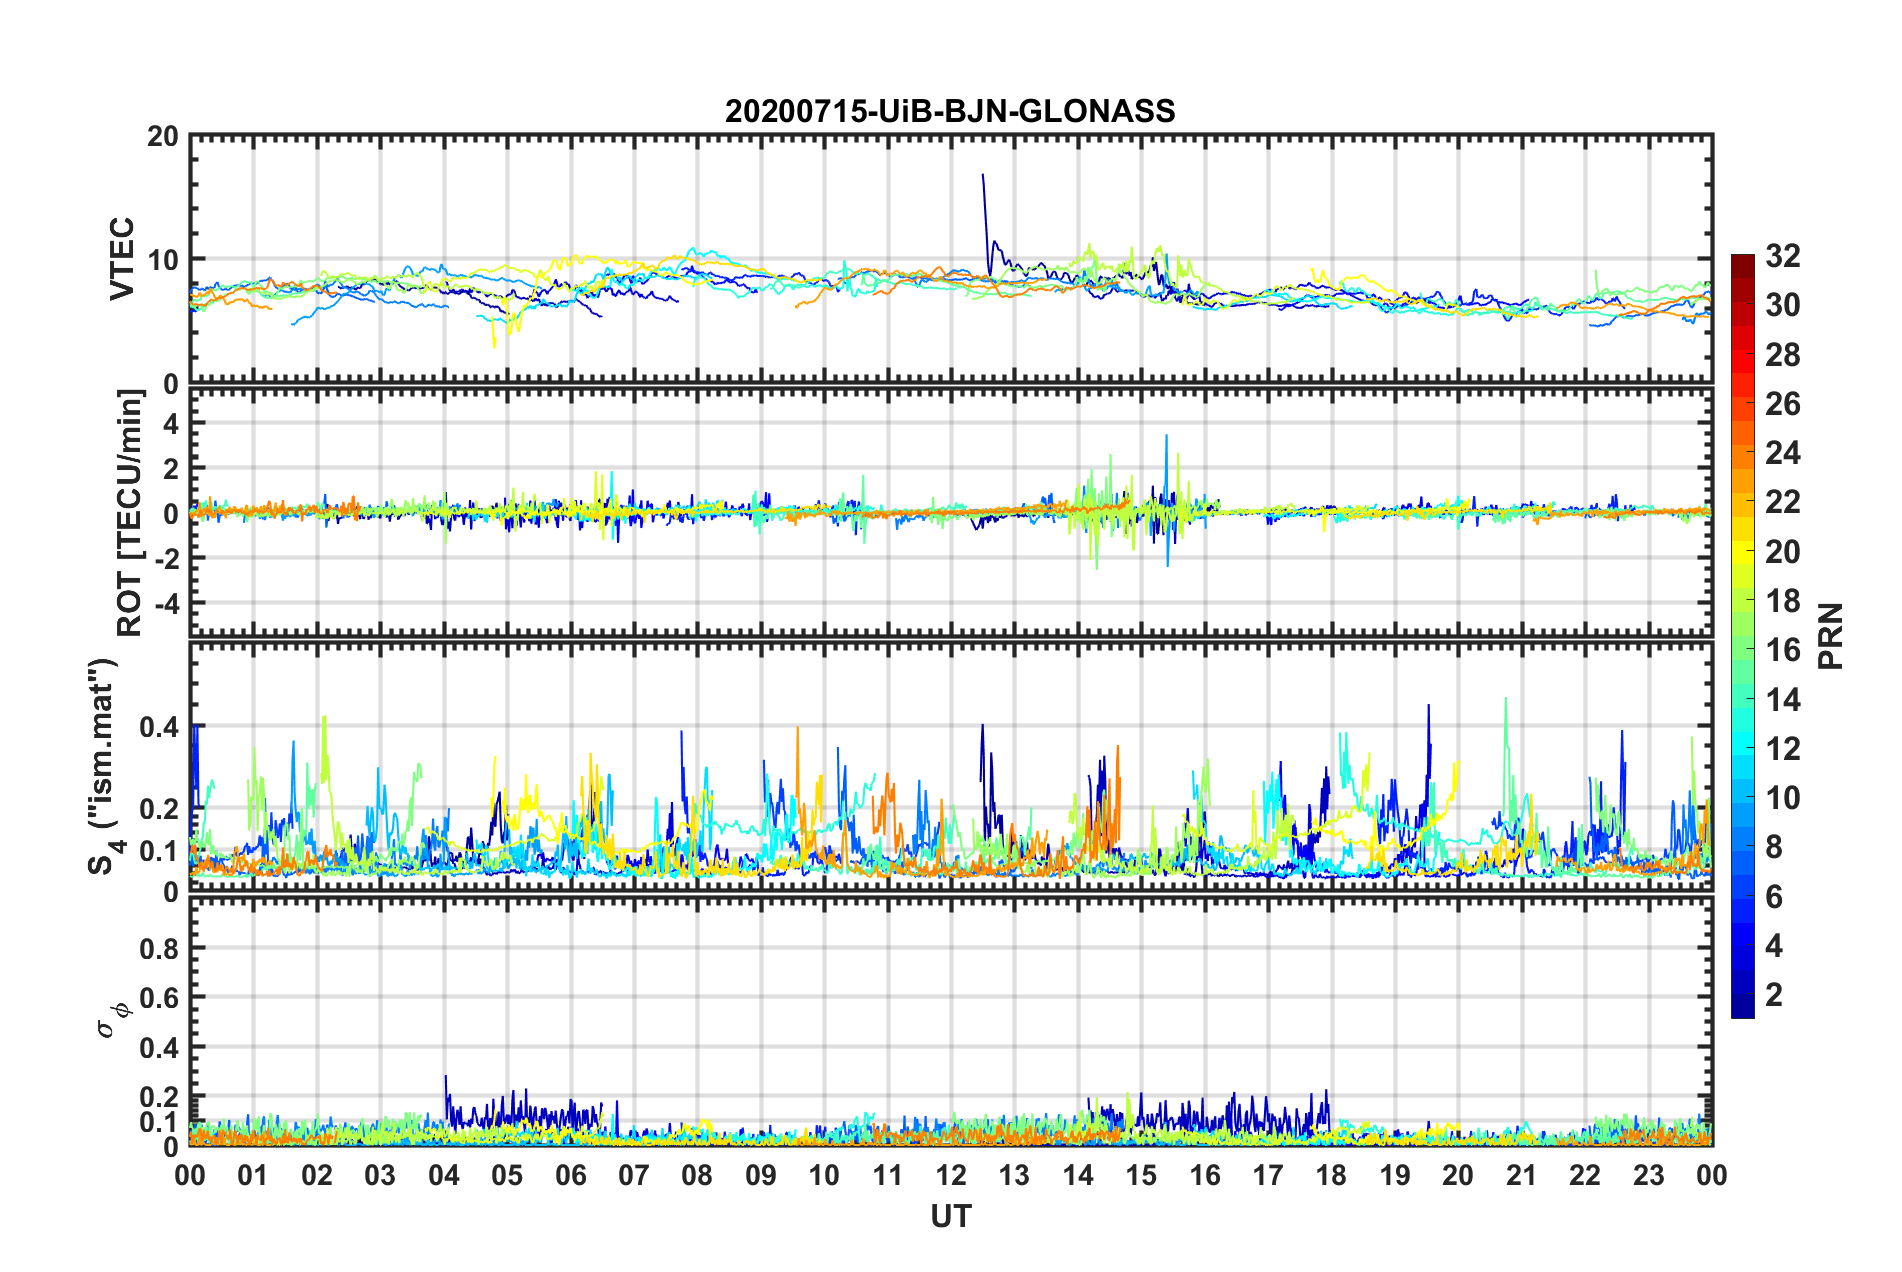Viewport: 1902px width, 1272px height.
Task: Click colorbar tick value 16
Action: click(1782, 650)
